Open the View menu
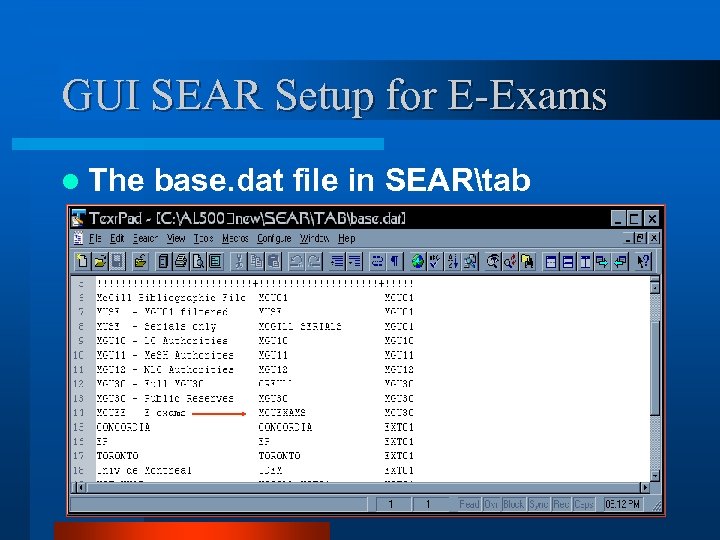 point(175,238)
